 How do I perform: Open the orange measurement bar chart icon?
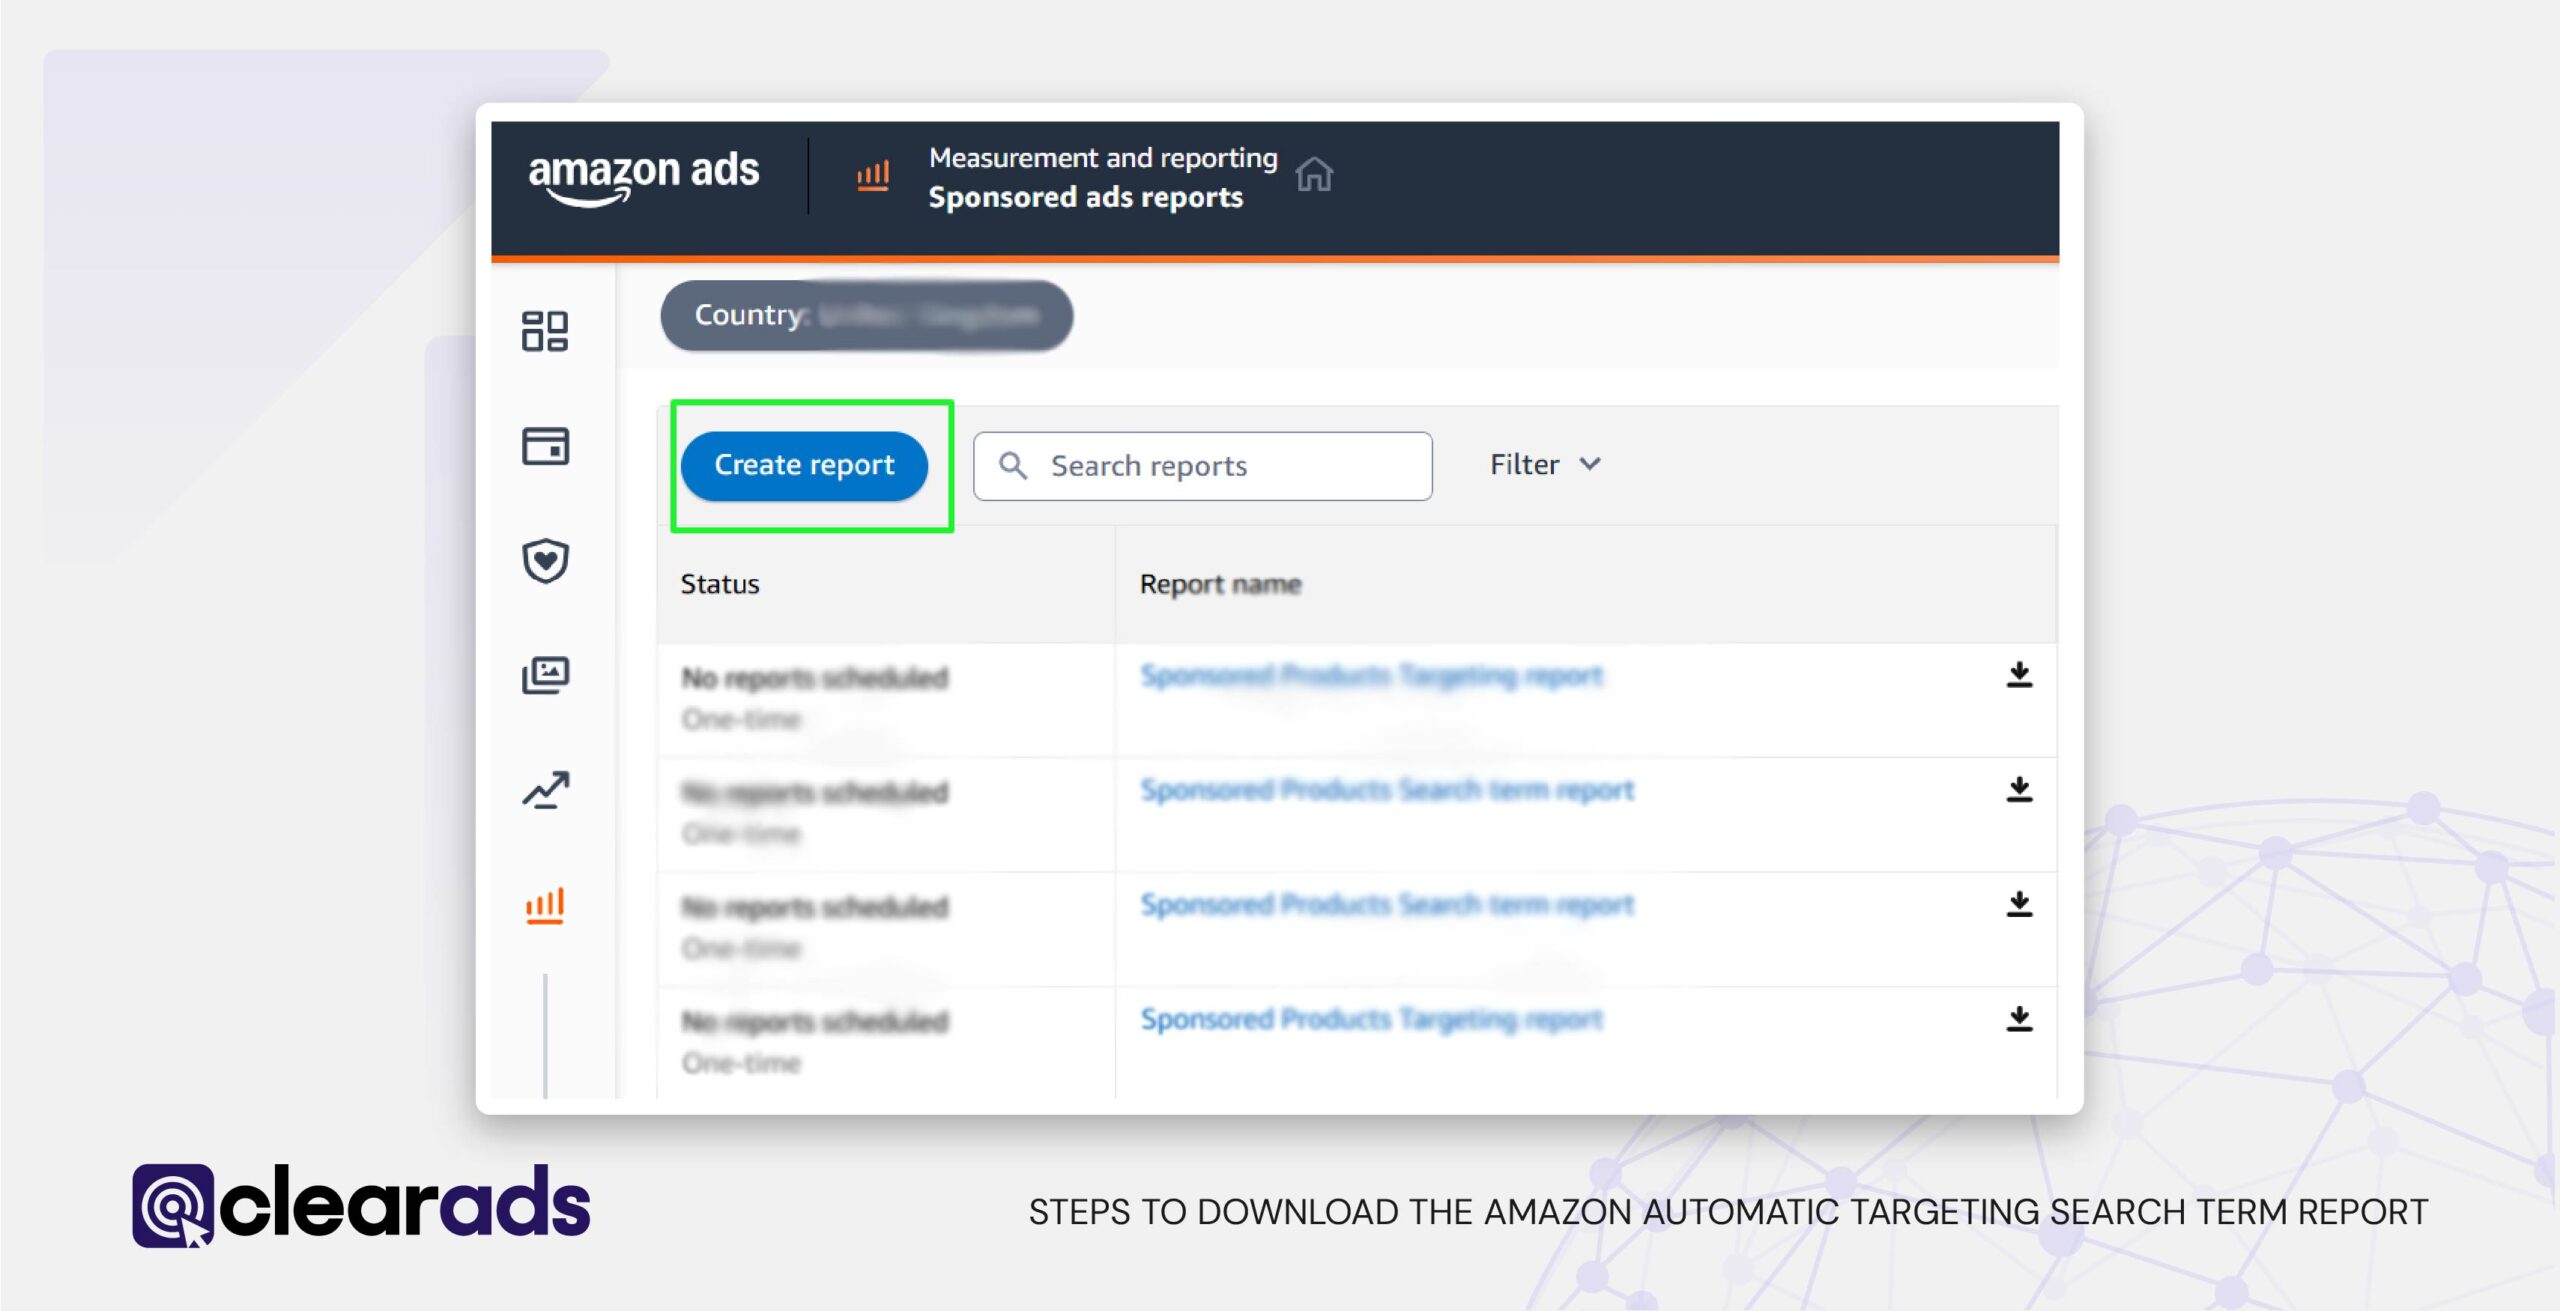547,903
